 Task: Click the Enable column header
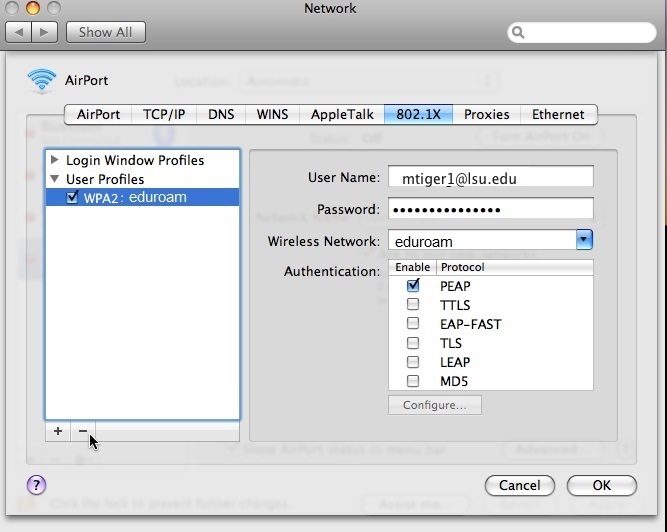(413, 267)
